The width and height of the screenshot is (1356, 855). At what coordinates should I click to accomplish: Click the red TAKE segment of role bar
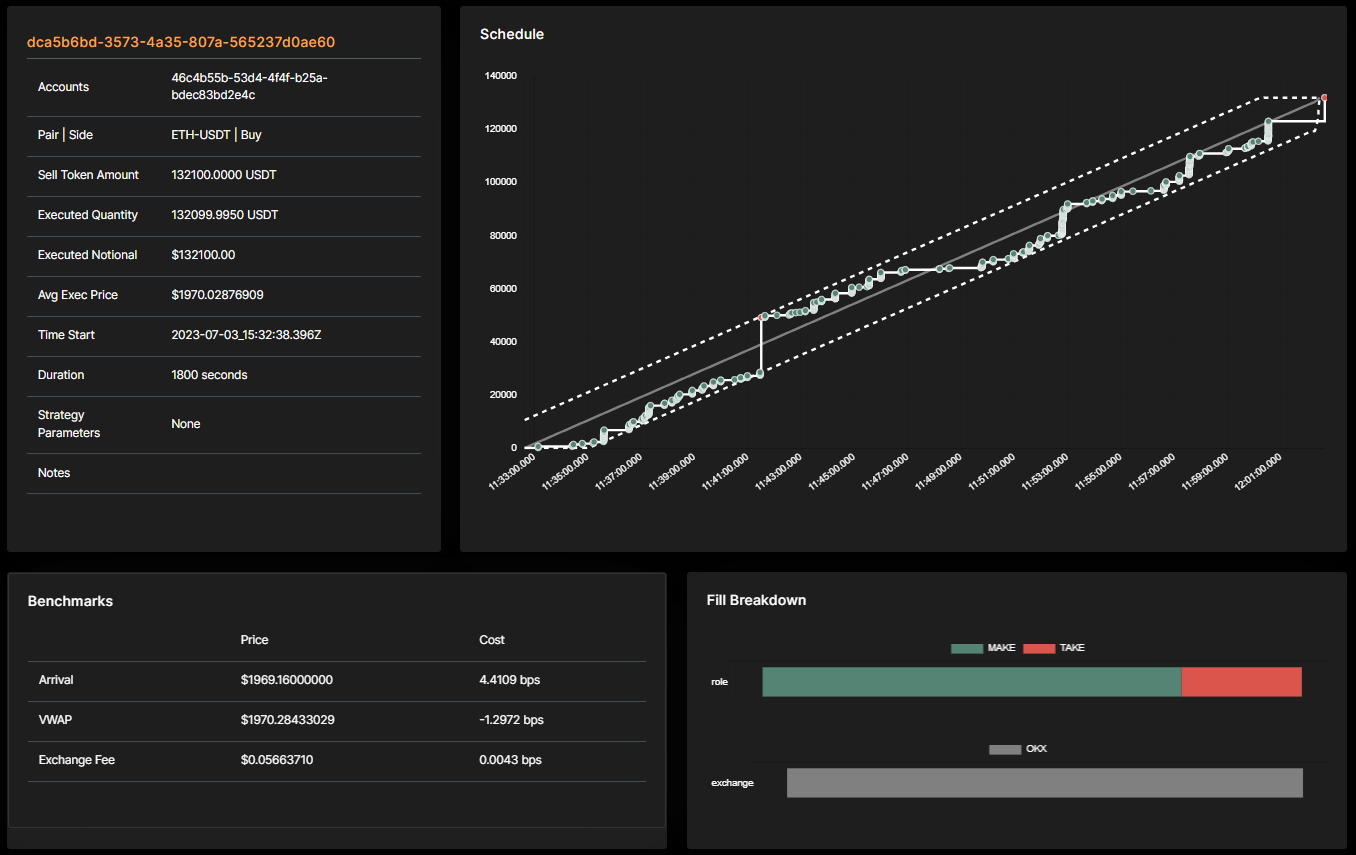(x=1241, y=682)
